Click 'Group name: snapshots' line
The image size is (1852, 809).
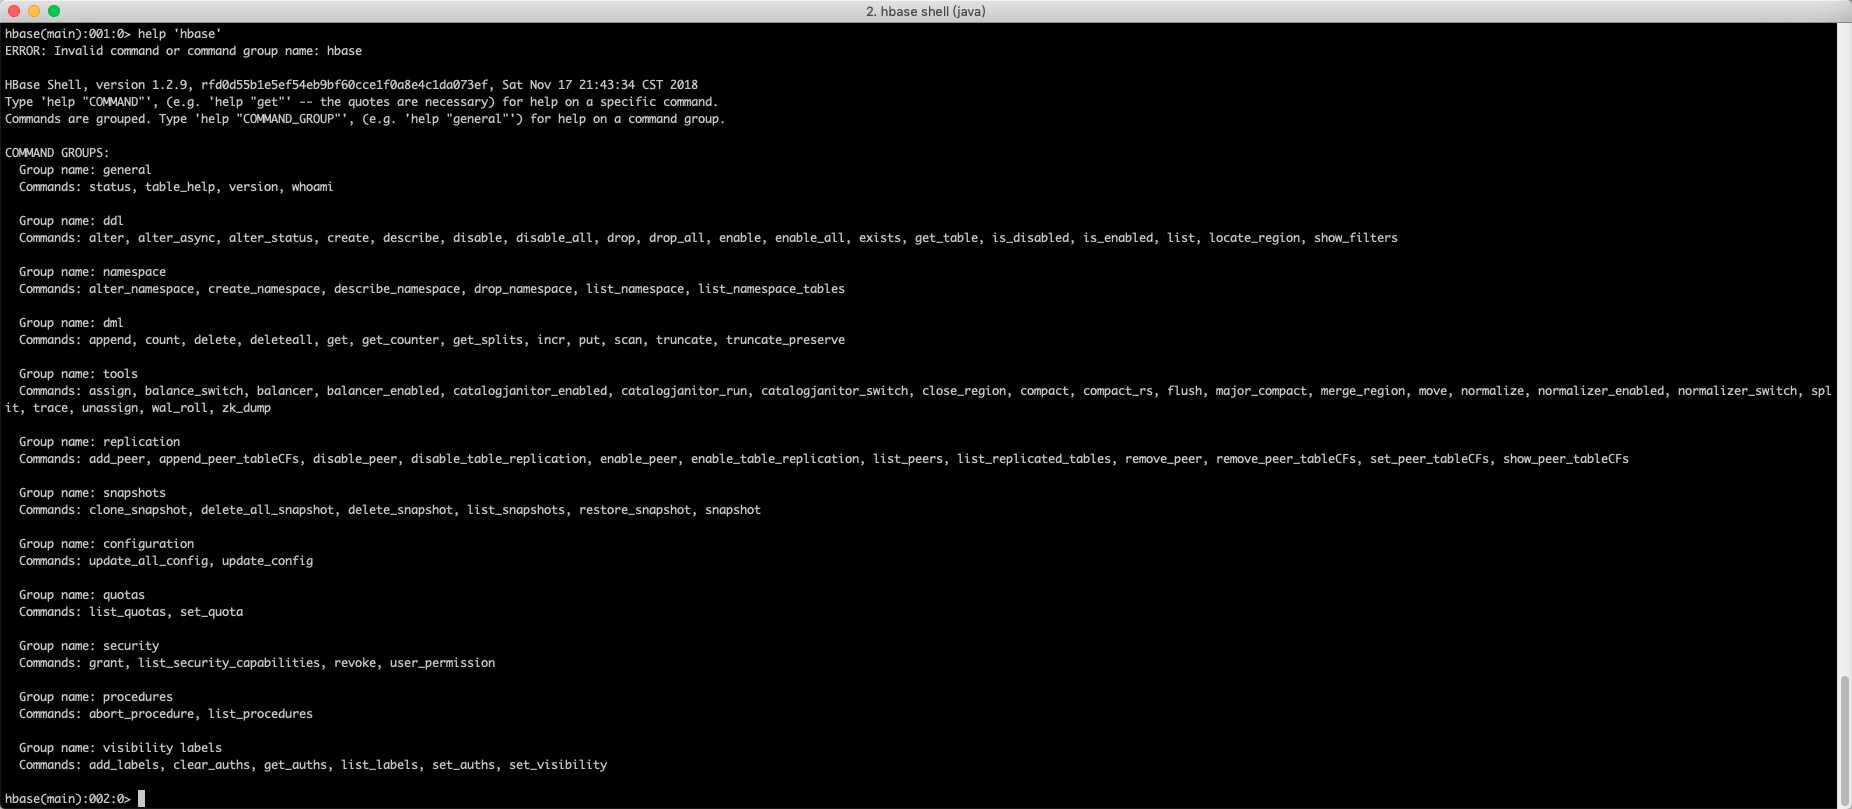(x=92, y=493)
